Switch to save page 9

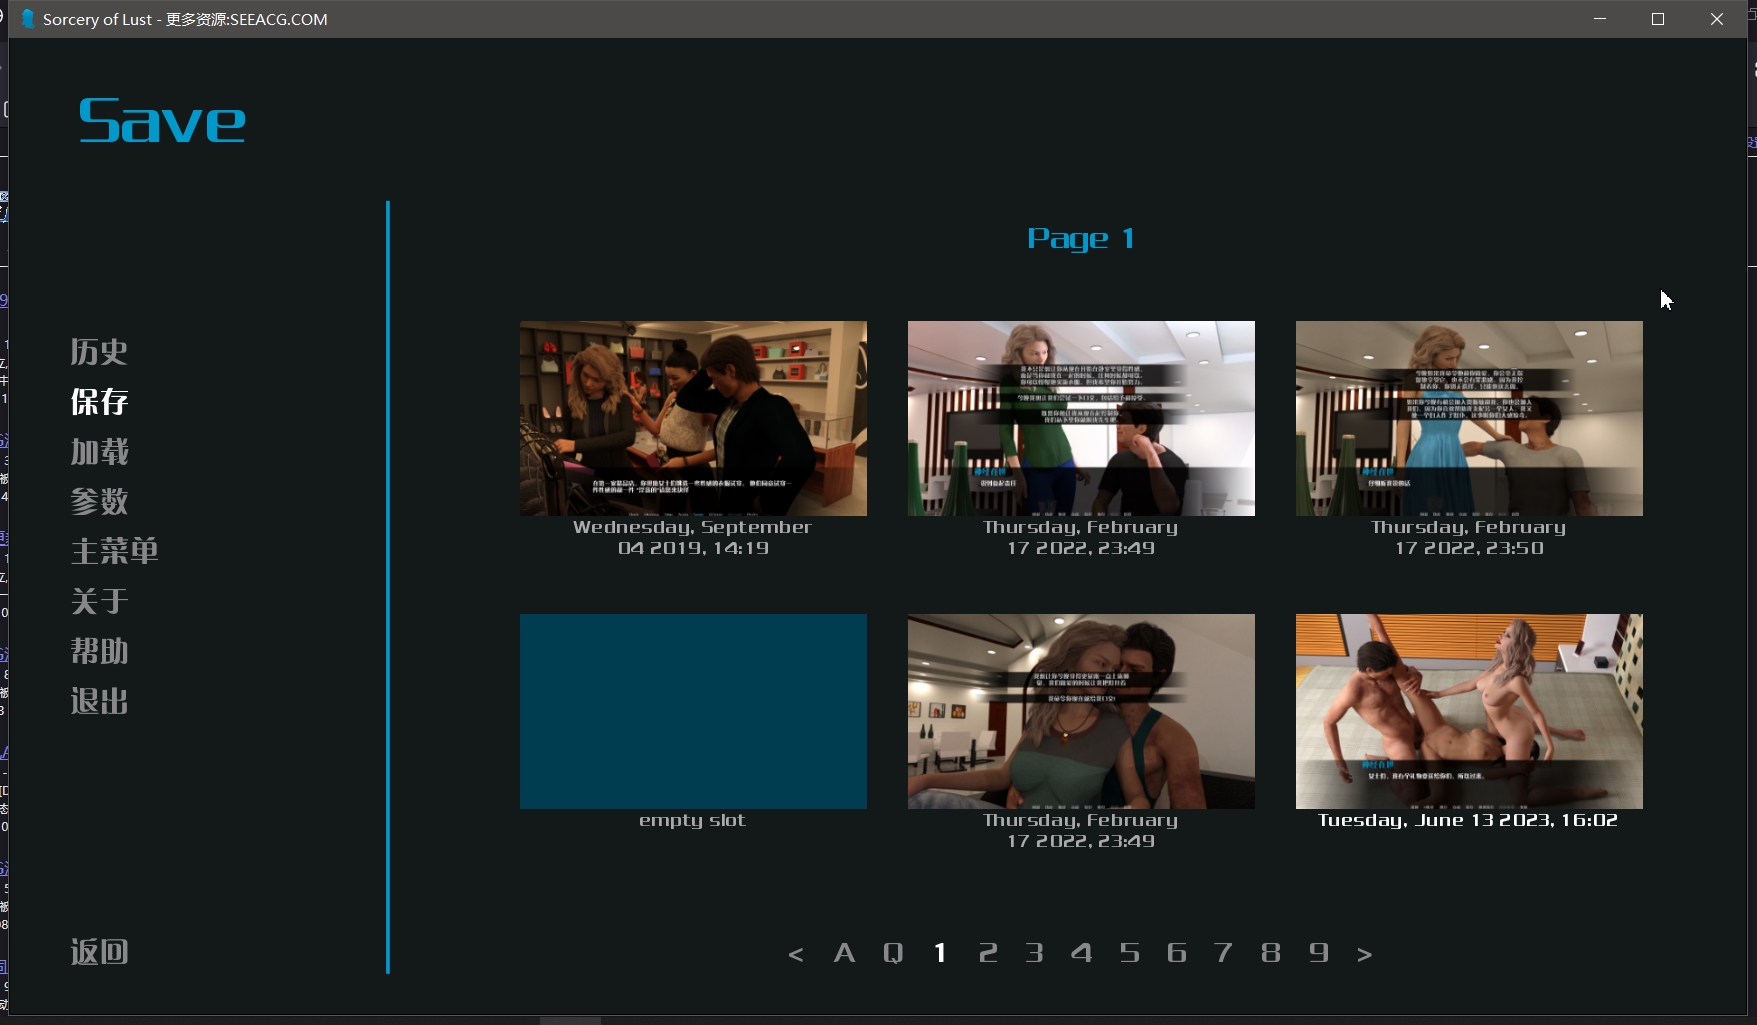(x=1319, y=953)
